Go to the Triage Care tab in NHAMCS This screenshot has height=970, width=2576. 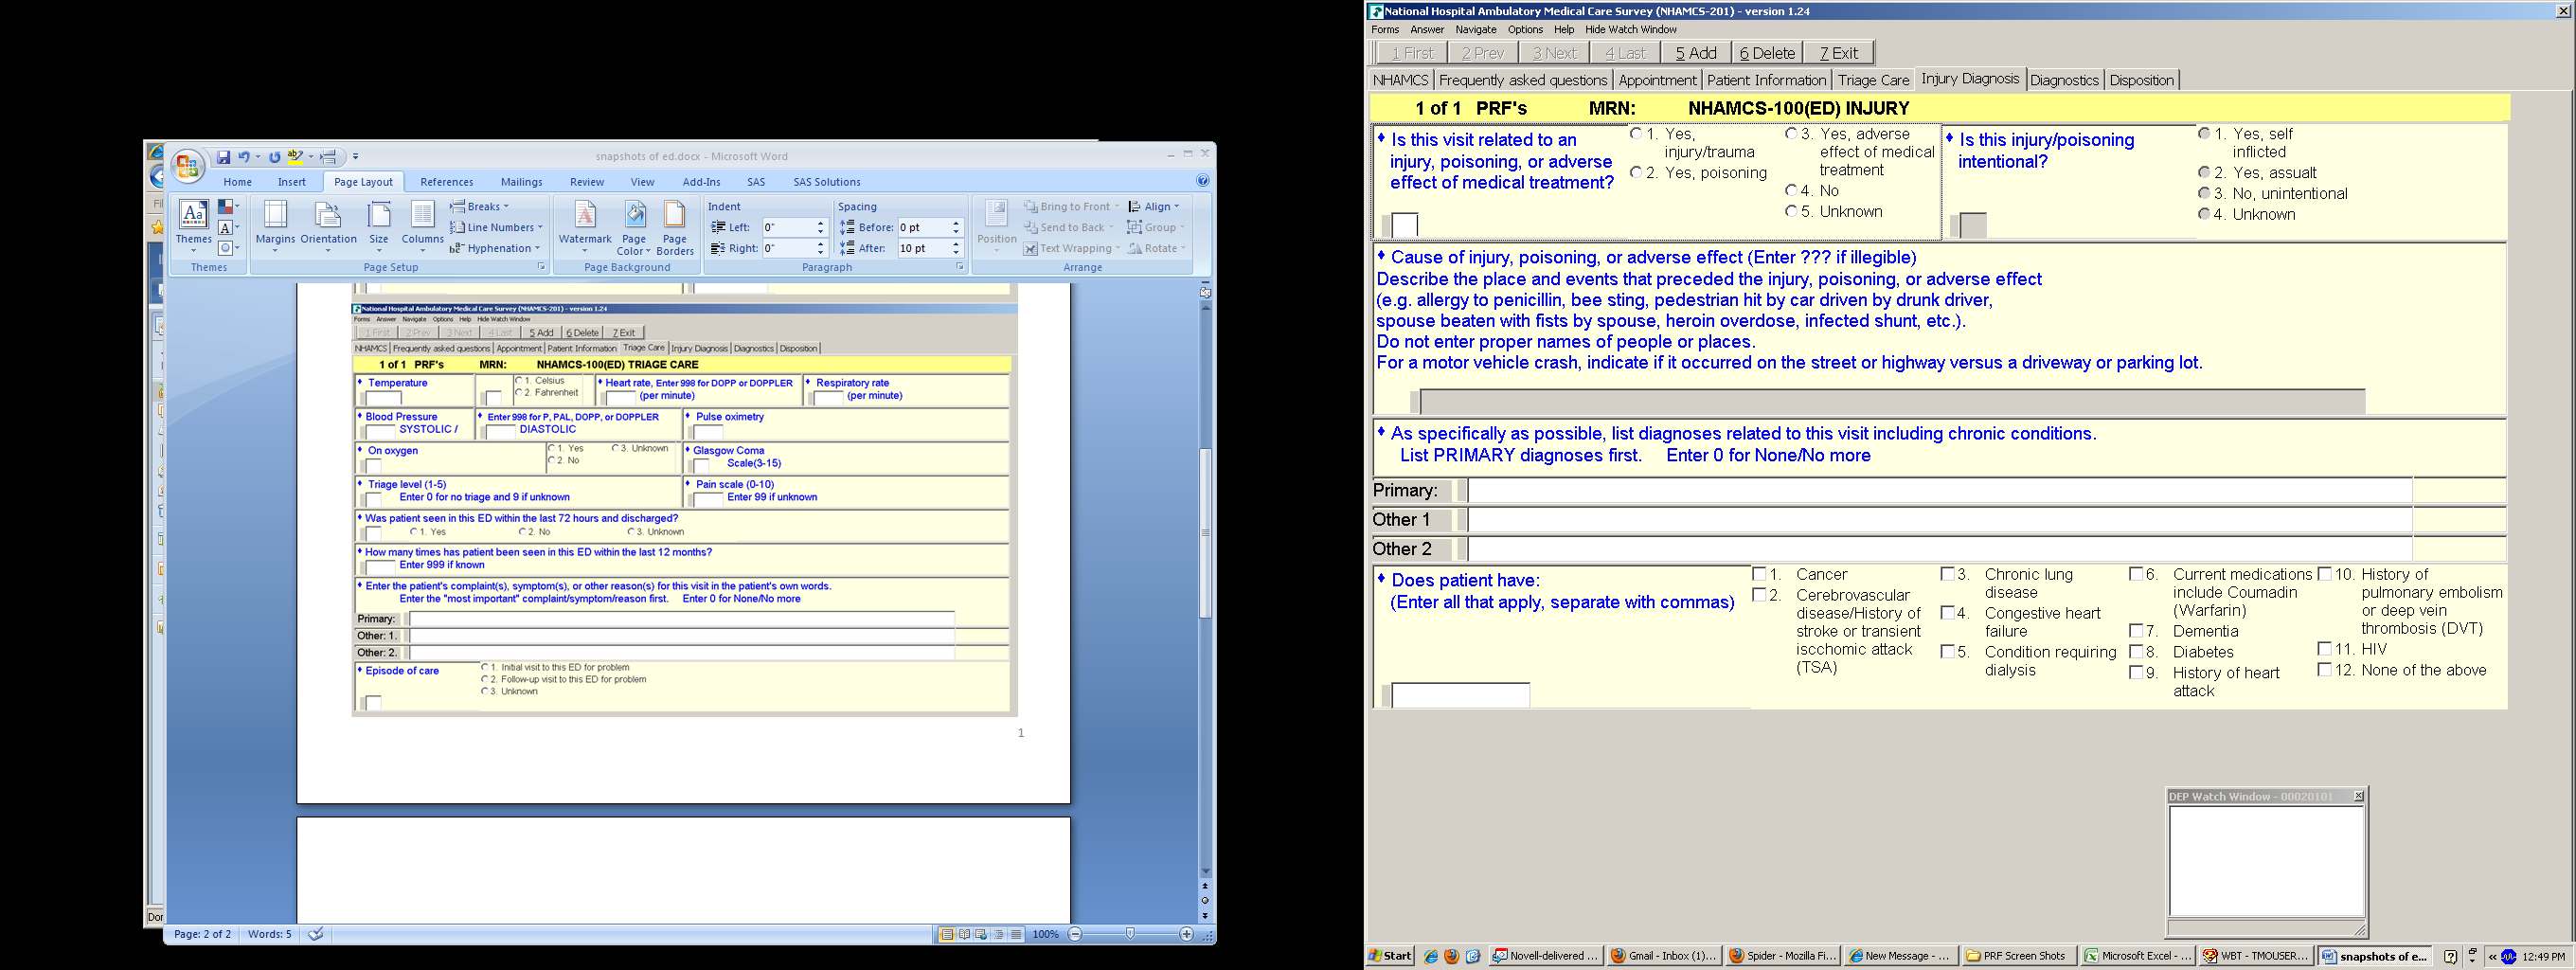pyautogui.click(x=1873, y=80)
